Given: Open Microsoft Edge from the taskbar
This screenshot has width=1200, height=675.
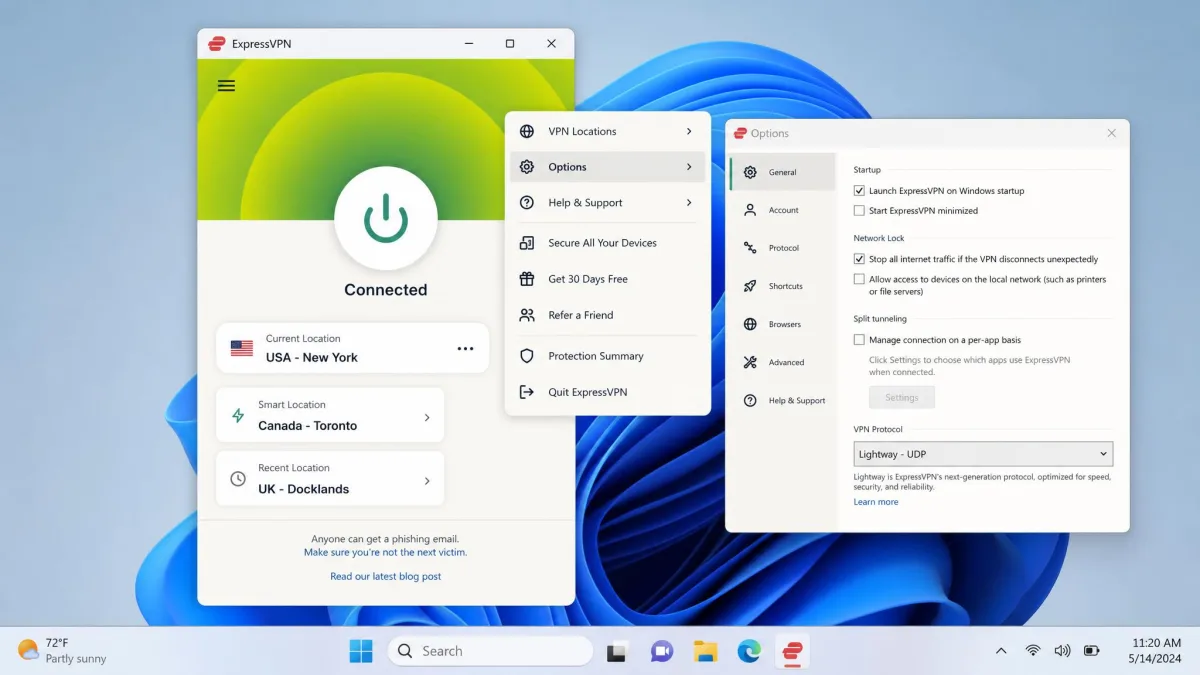Looking at the screenshot, I should click(749, 651).
